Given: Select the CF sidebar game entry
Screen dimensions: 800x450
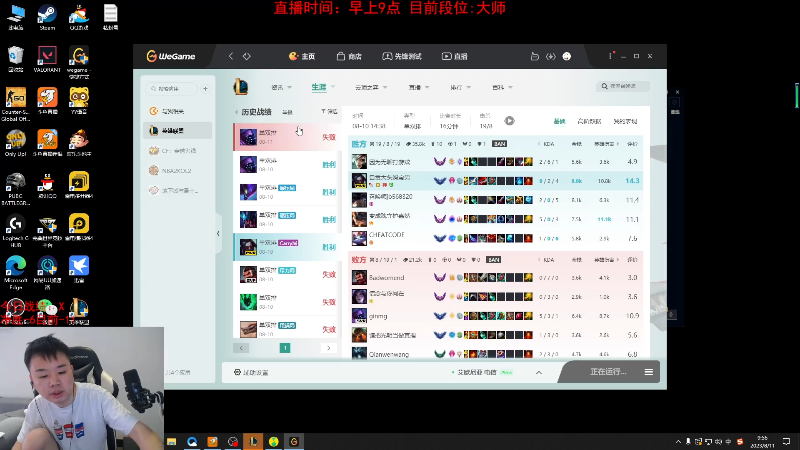Looking at the screenshot, I should (178, 151).
